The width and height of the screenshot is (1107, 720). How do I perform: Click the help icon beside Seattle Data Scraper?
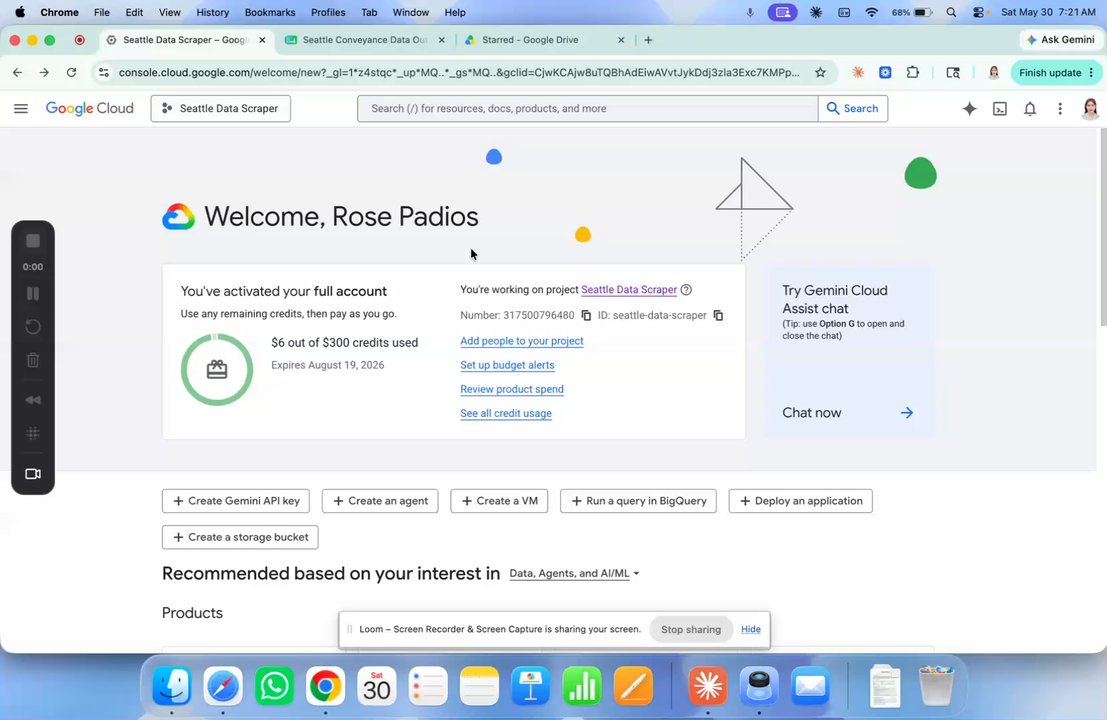click(686, 289)
